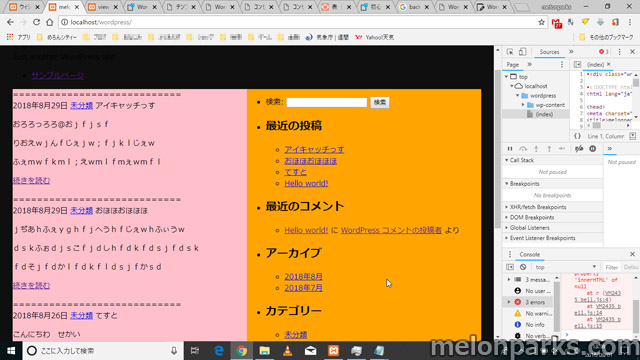Toggle the console sidebar
This screenshot has width=640, height=360.
(x=510, y=267)
